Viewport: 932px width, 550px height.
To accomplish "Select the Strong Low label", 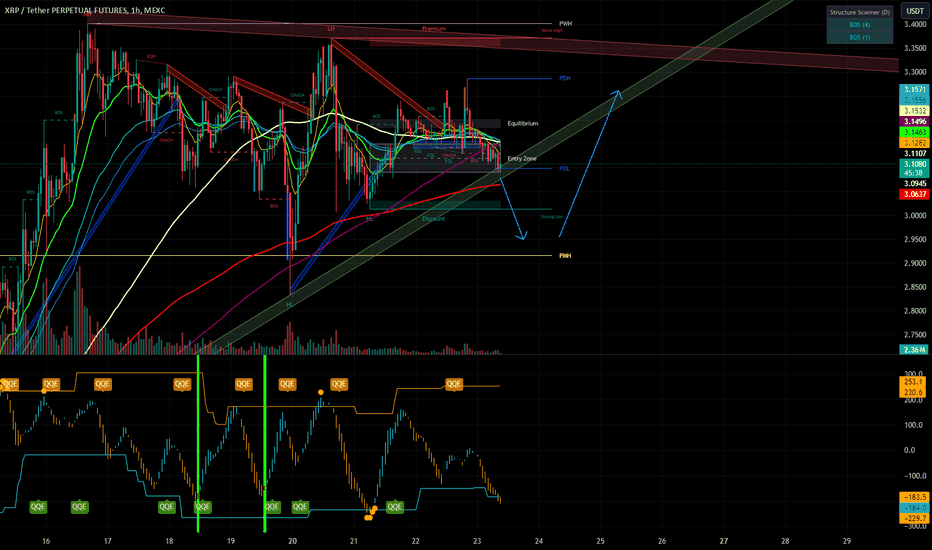I will click(552, 217).
